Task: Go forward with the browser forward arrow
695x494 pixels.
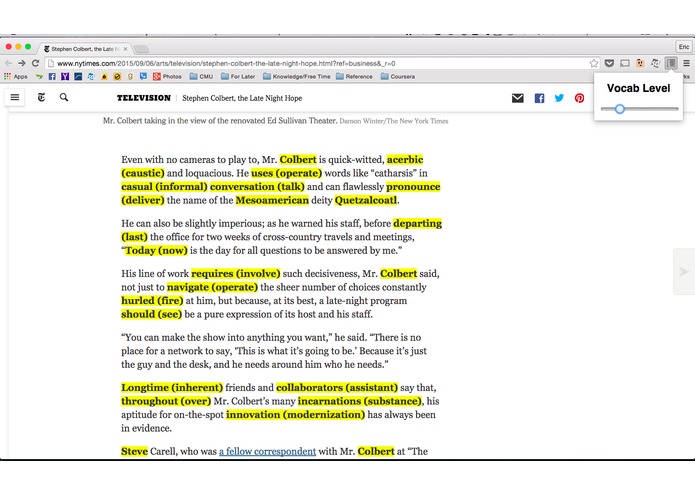Action: coord(22,63)
